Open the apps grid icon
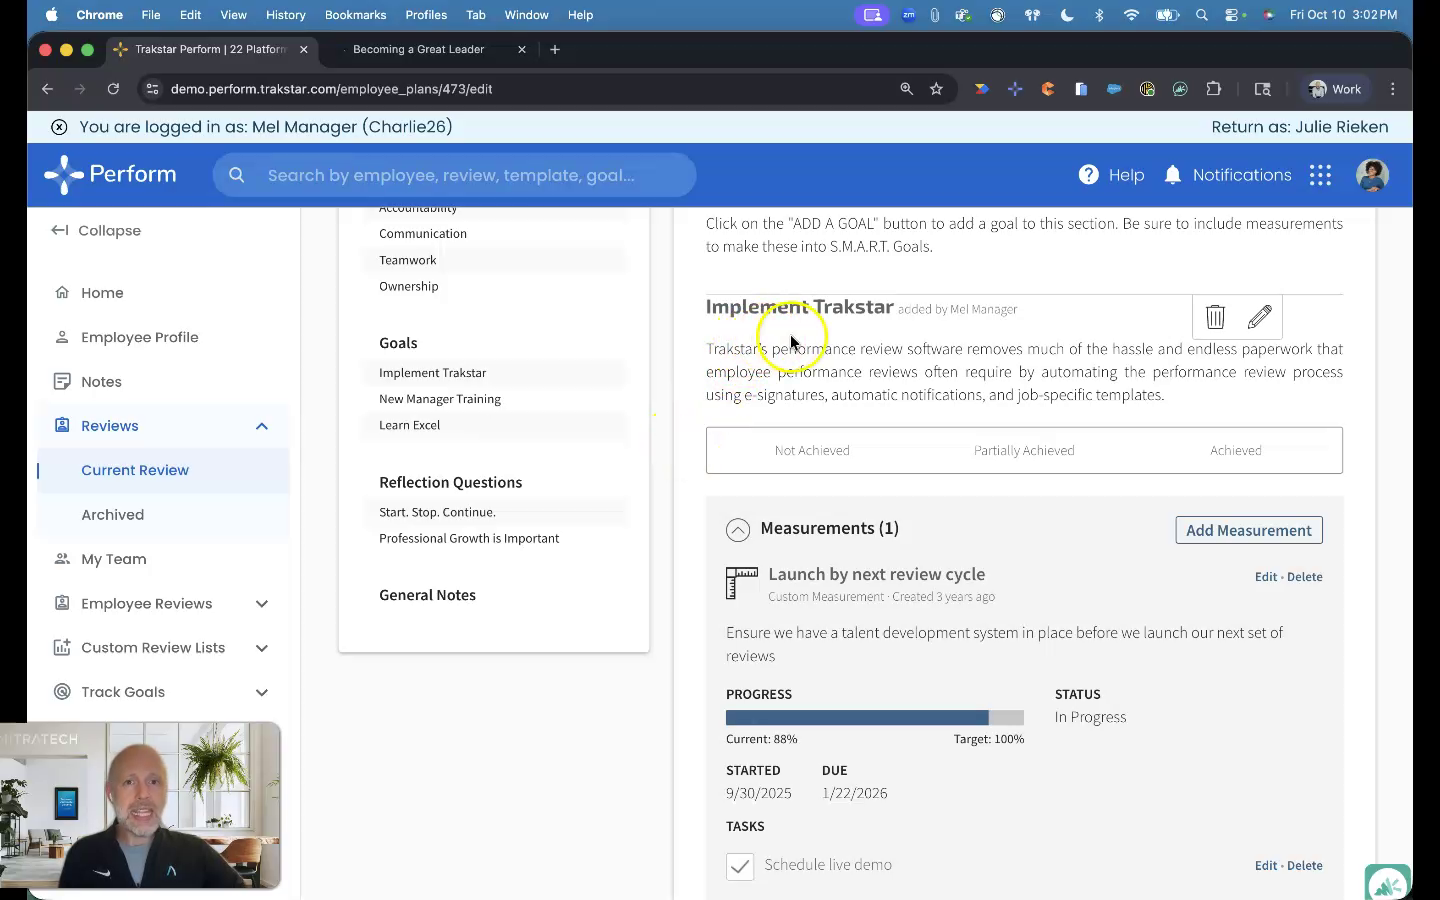The width and height of the screenshot is (1440, 900). (1320, 175)
